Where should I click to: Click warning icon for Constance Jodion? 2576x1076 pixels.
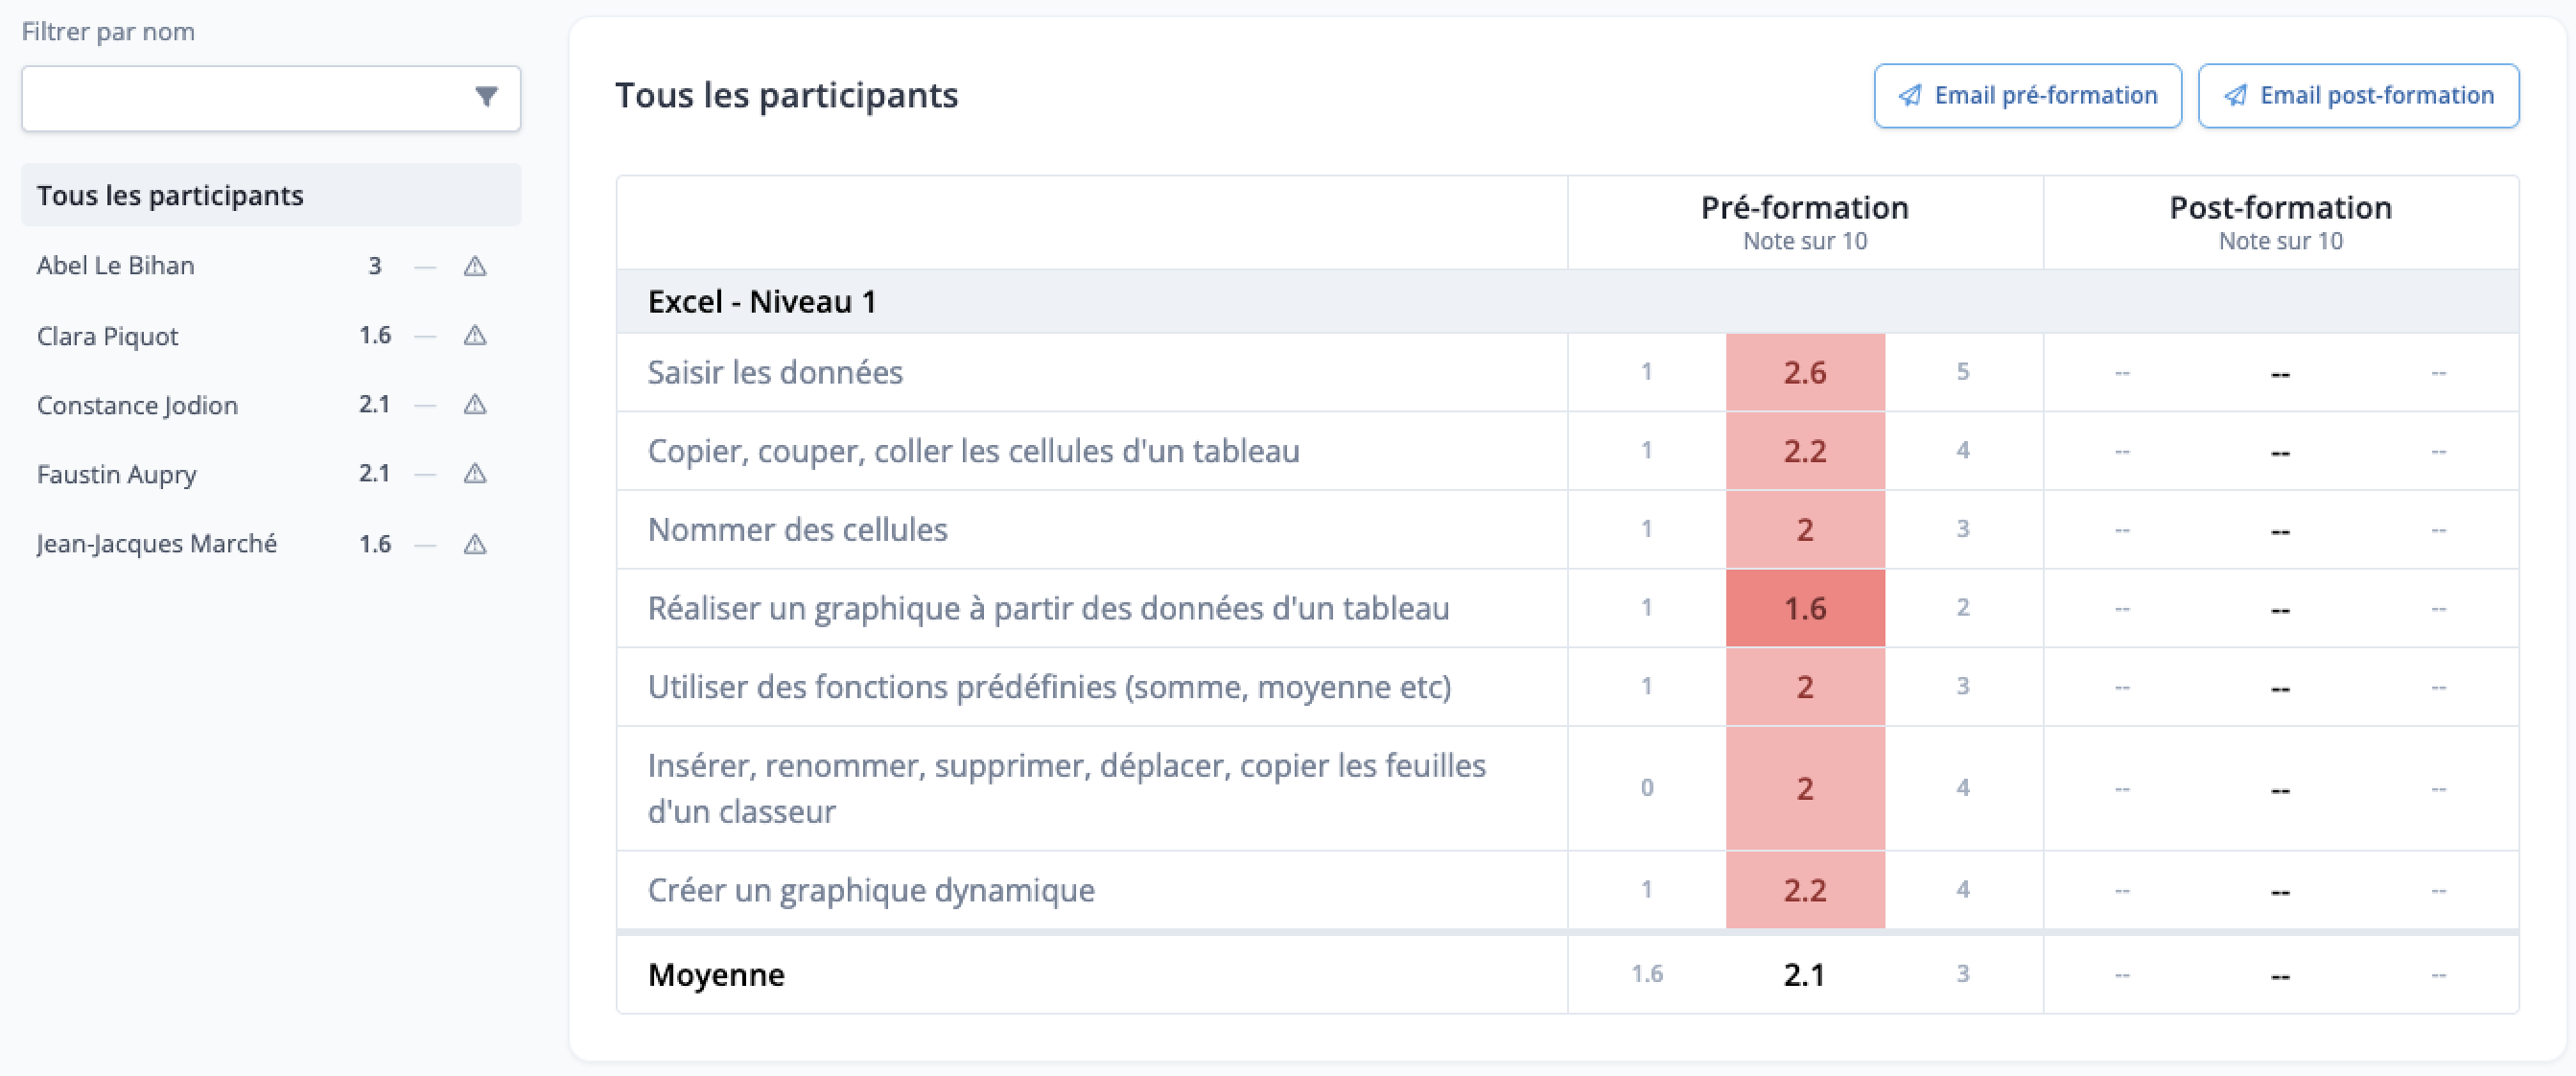tap(475, 404)
